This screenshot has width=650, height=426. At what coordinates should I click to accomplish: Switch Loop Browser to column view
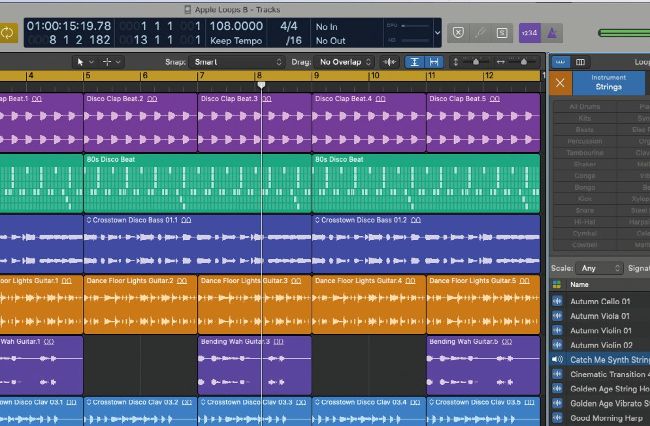pos(580,62)
